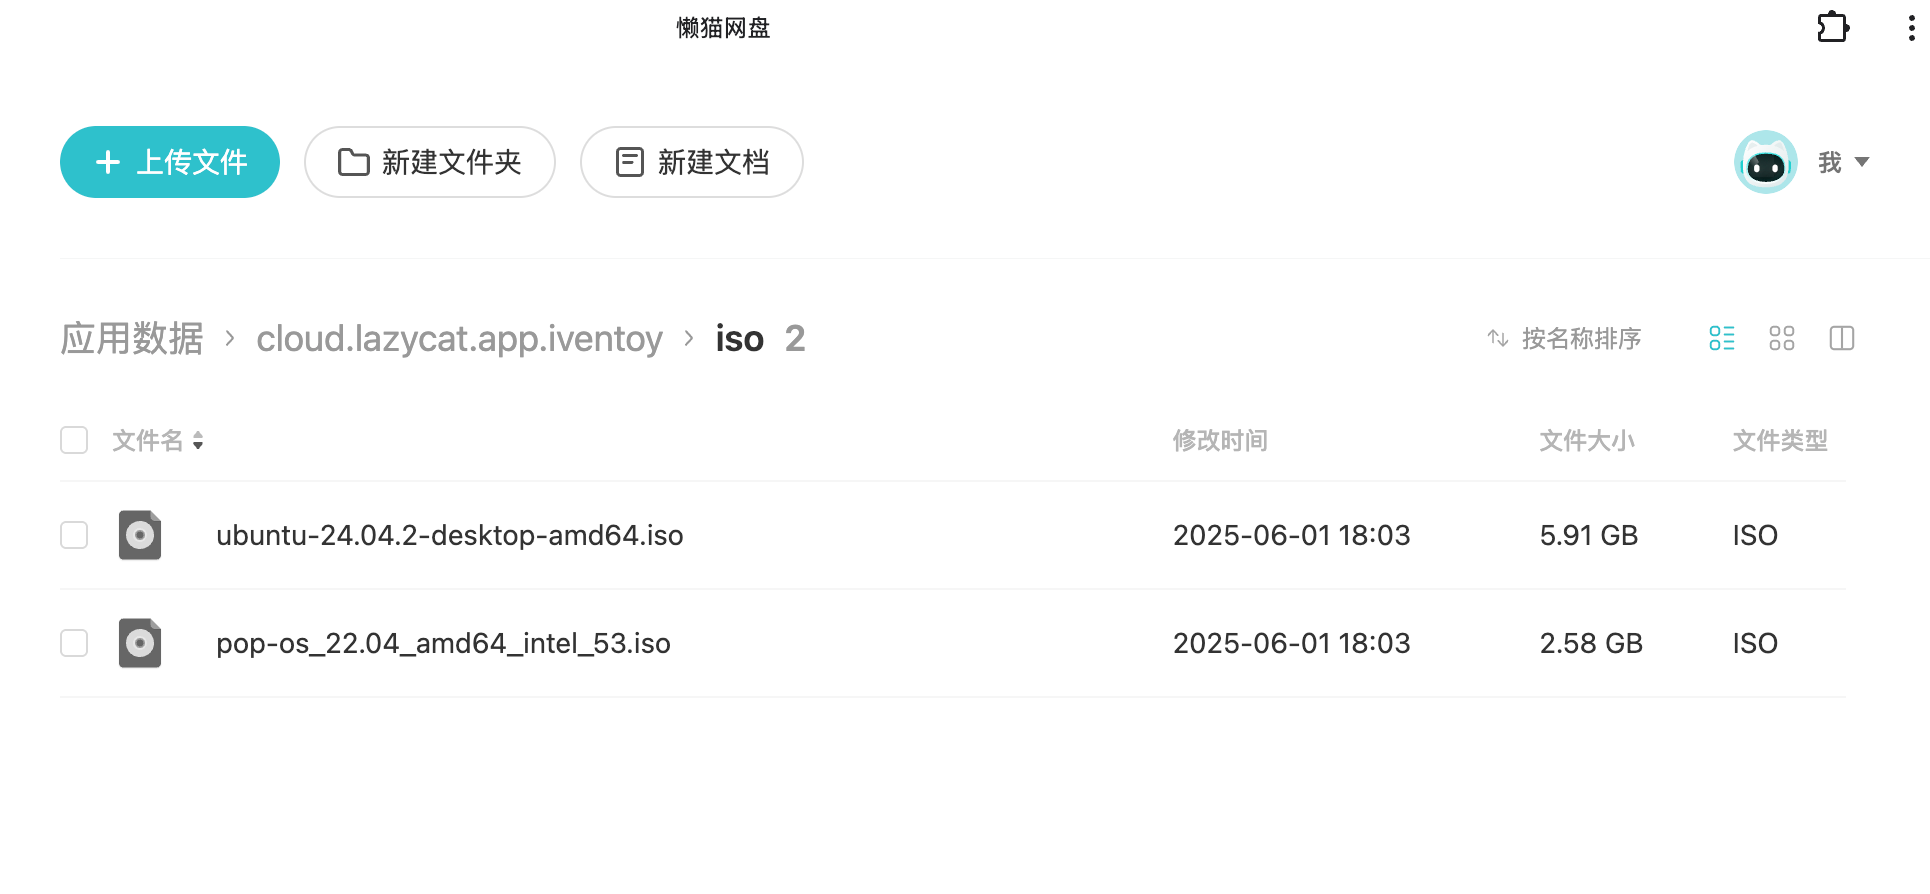Click the 新建文件夹 new folder button
Screen dimensions: 1930x894
430,162
